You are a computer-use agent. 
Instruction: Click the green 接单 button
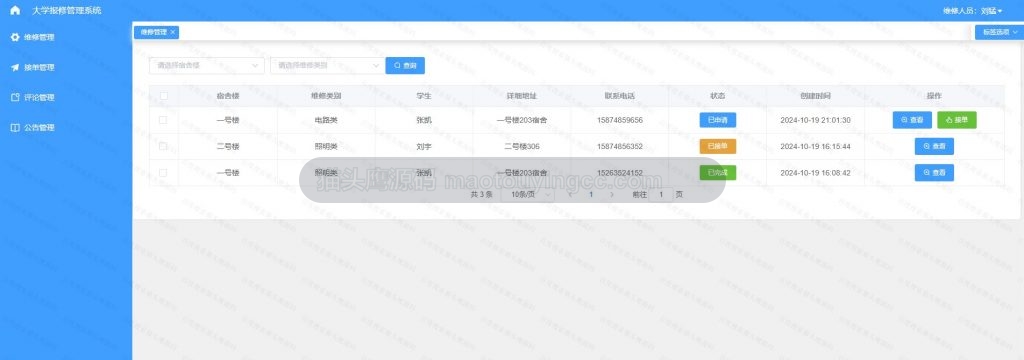(x=957, y=120)
